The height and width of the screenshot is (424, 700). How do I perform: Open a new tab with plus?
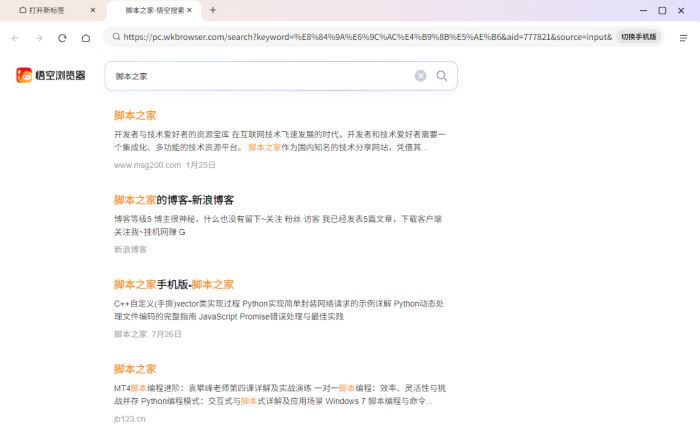[212, 10]
